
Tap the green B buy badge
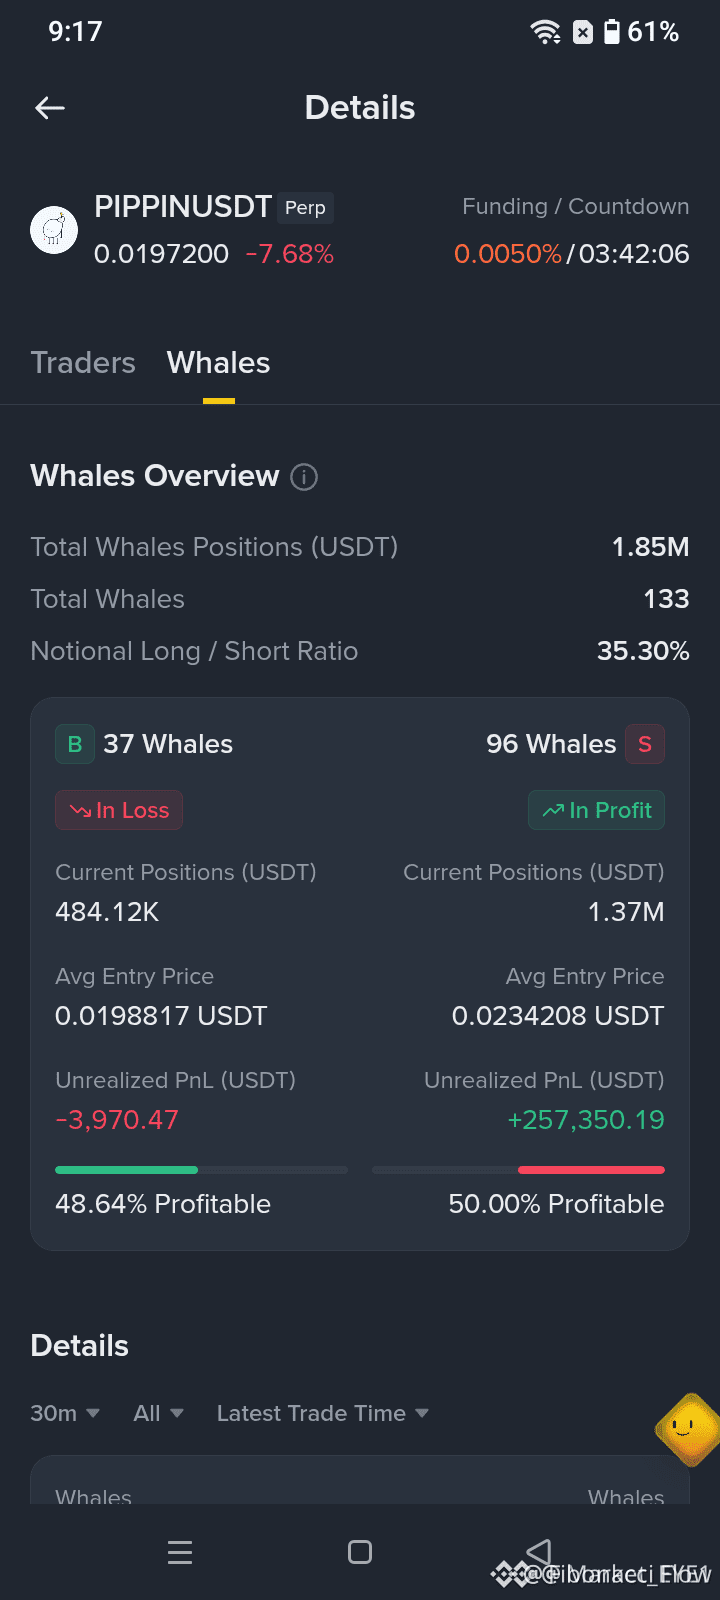[75, 744]
